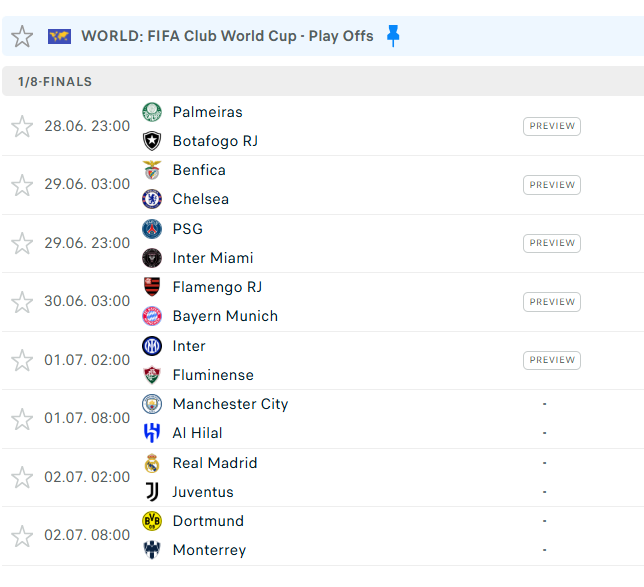
Task: Click the PSG club logo
Action: [152, 229]
